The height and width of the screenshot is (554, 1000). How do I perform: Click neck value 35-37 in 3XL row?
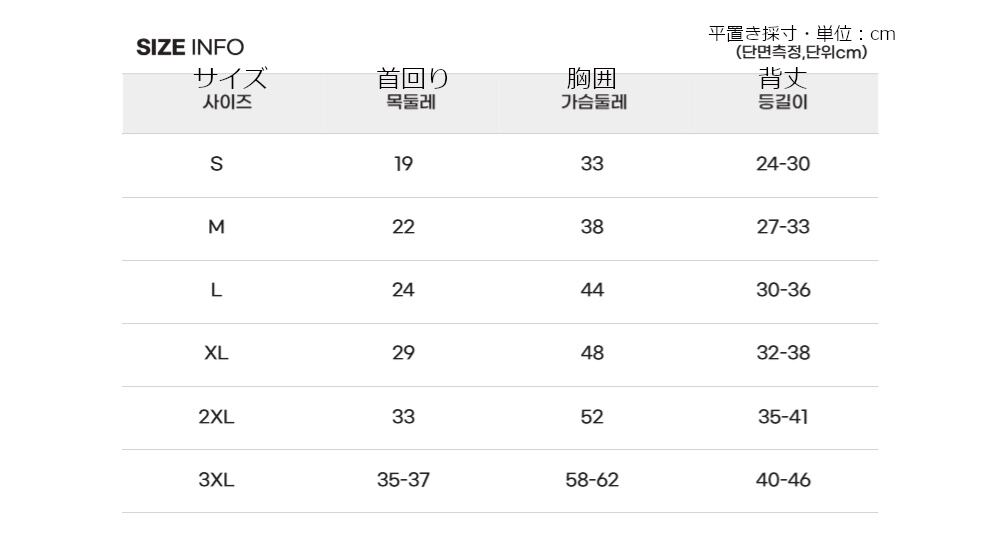(x=403, y=480)
